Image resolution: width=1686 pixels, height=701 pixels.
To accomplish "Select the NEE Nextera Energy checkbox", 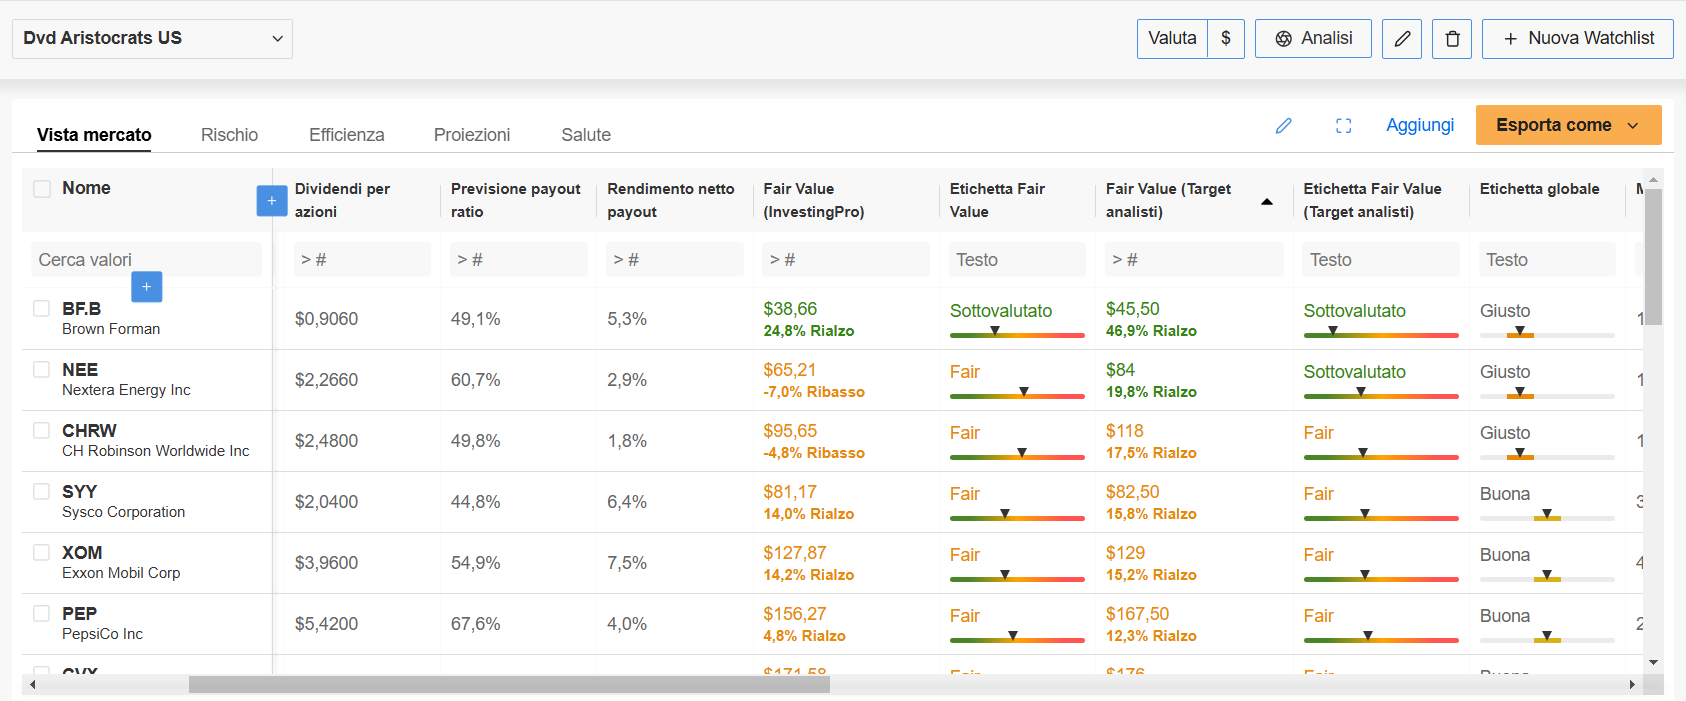I will tap(42, 370).
